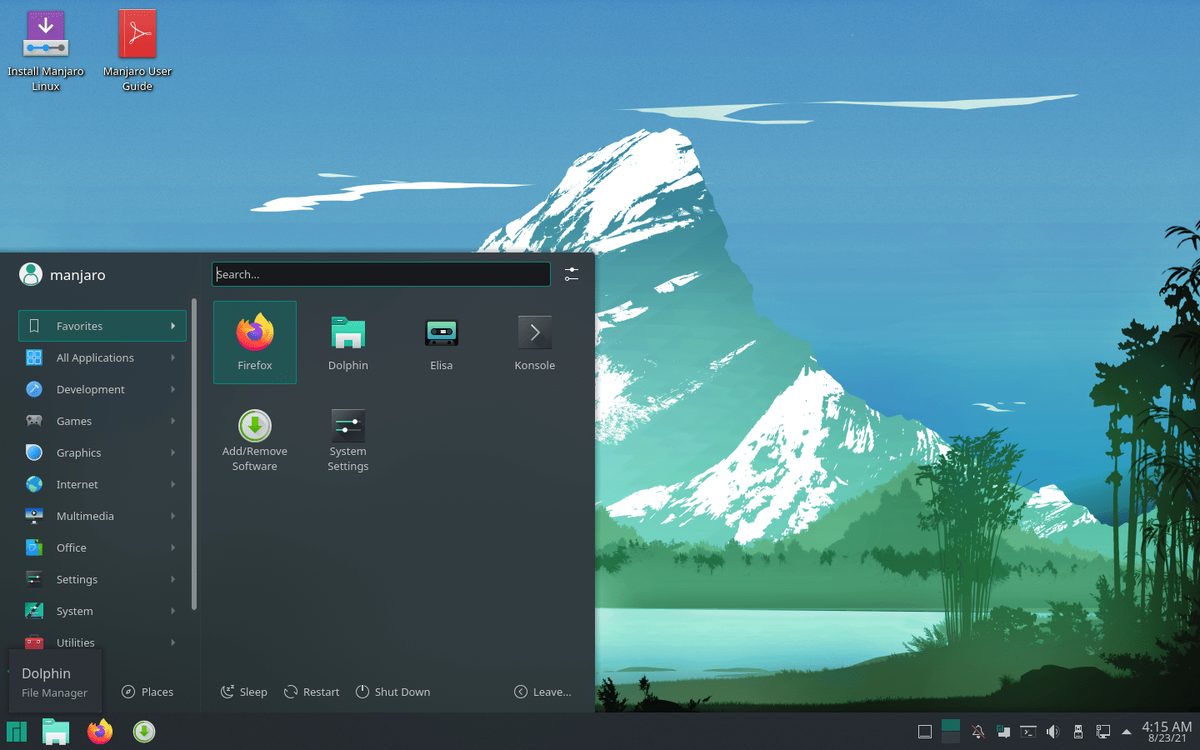Switch to the Places tab

point(148,691)
